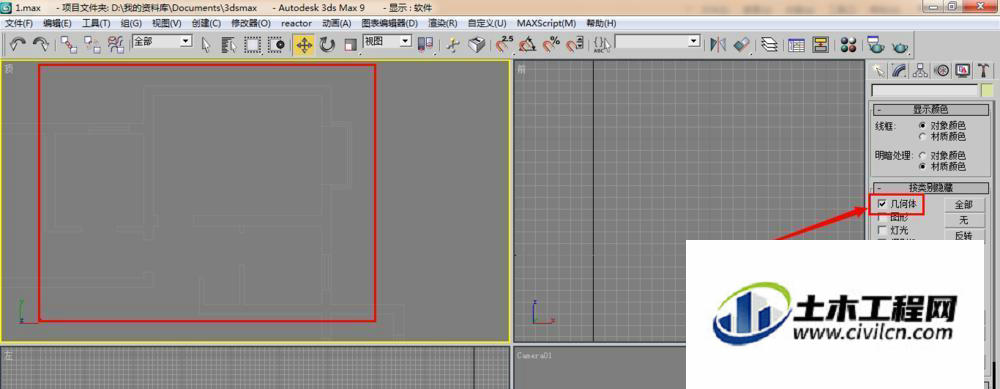Viewport: 1000px width, 389px height.
Task: Switch to the Create command panel tab
Action: (880, 70)
